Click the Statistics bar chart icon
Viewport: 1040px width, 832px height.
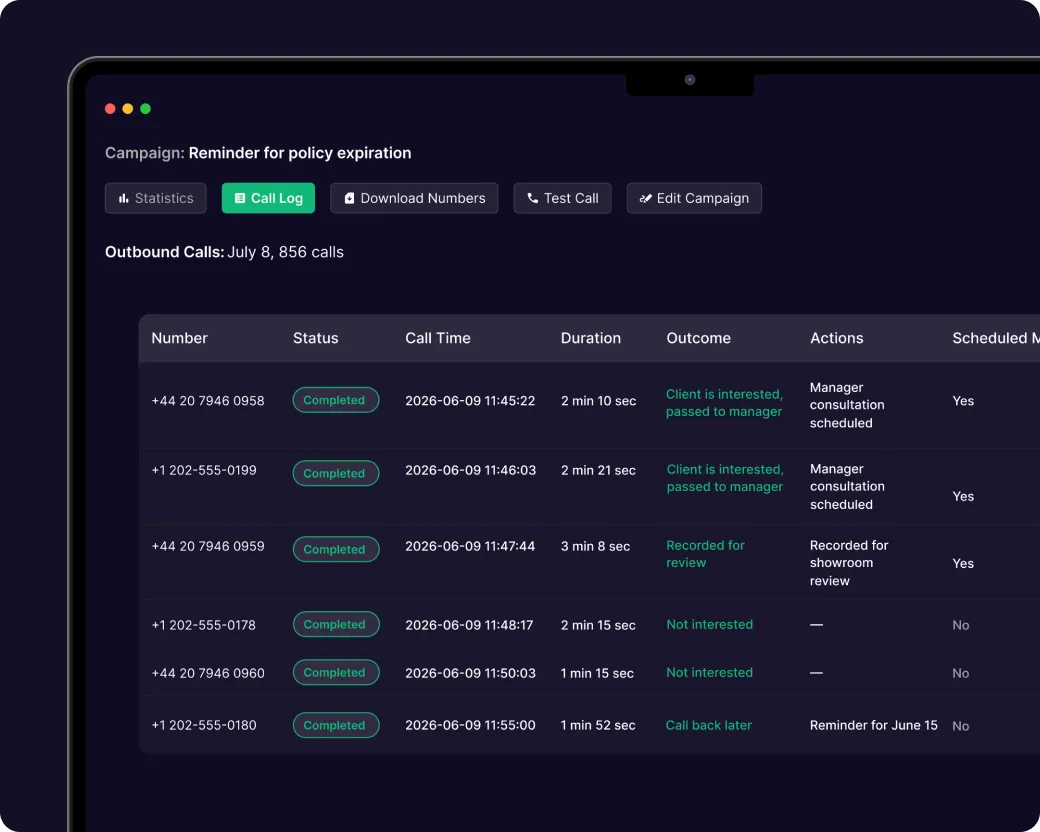tap(123, 198)
